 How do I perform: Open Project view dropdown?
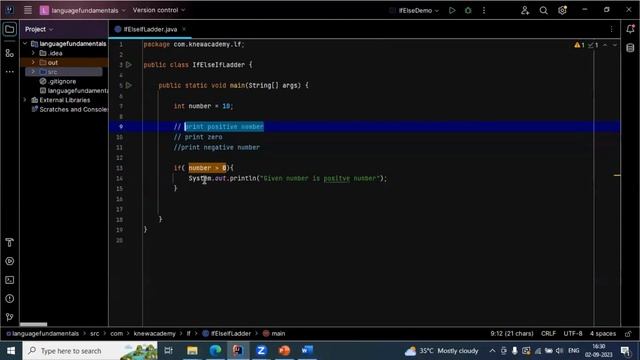tap(39, 29)
